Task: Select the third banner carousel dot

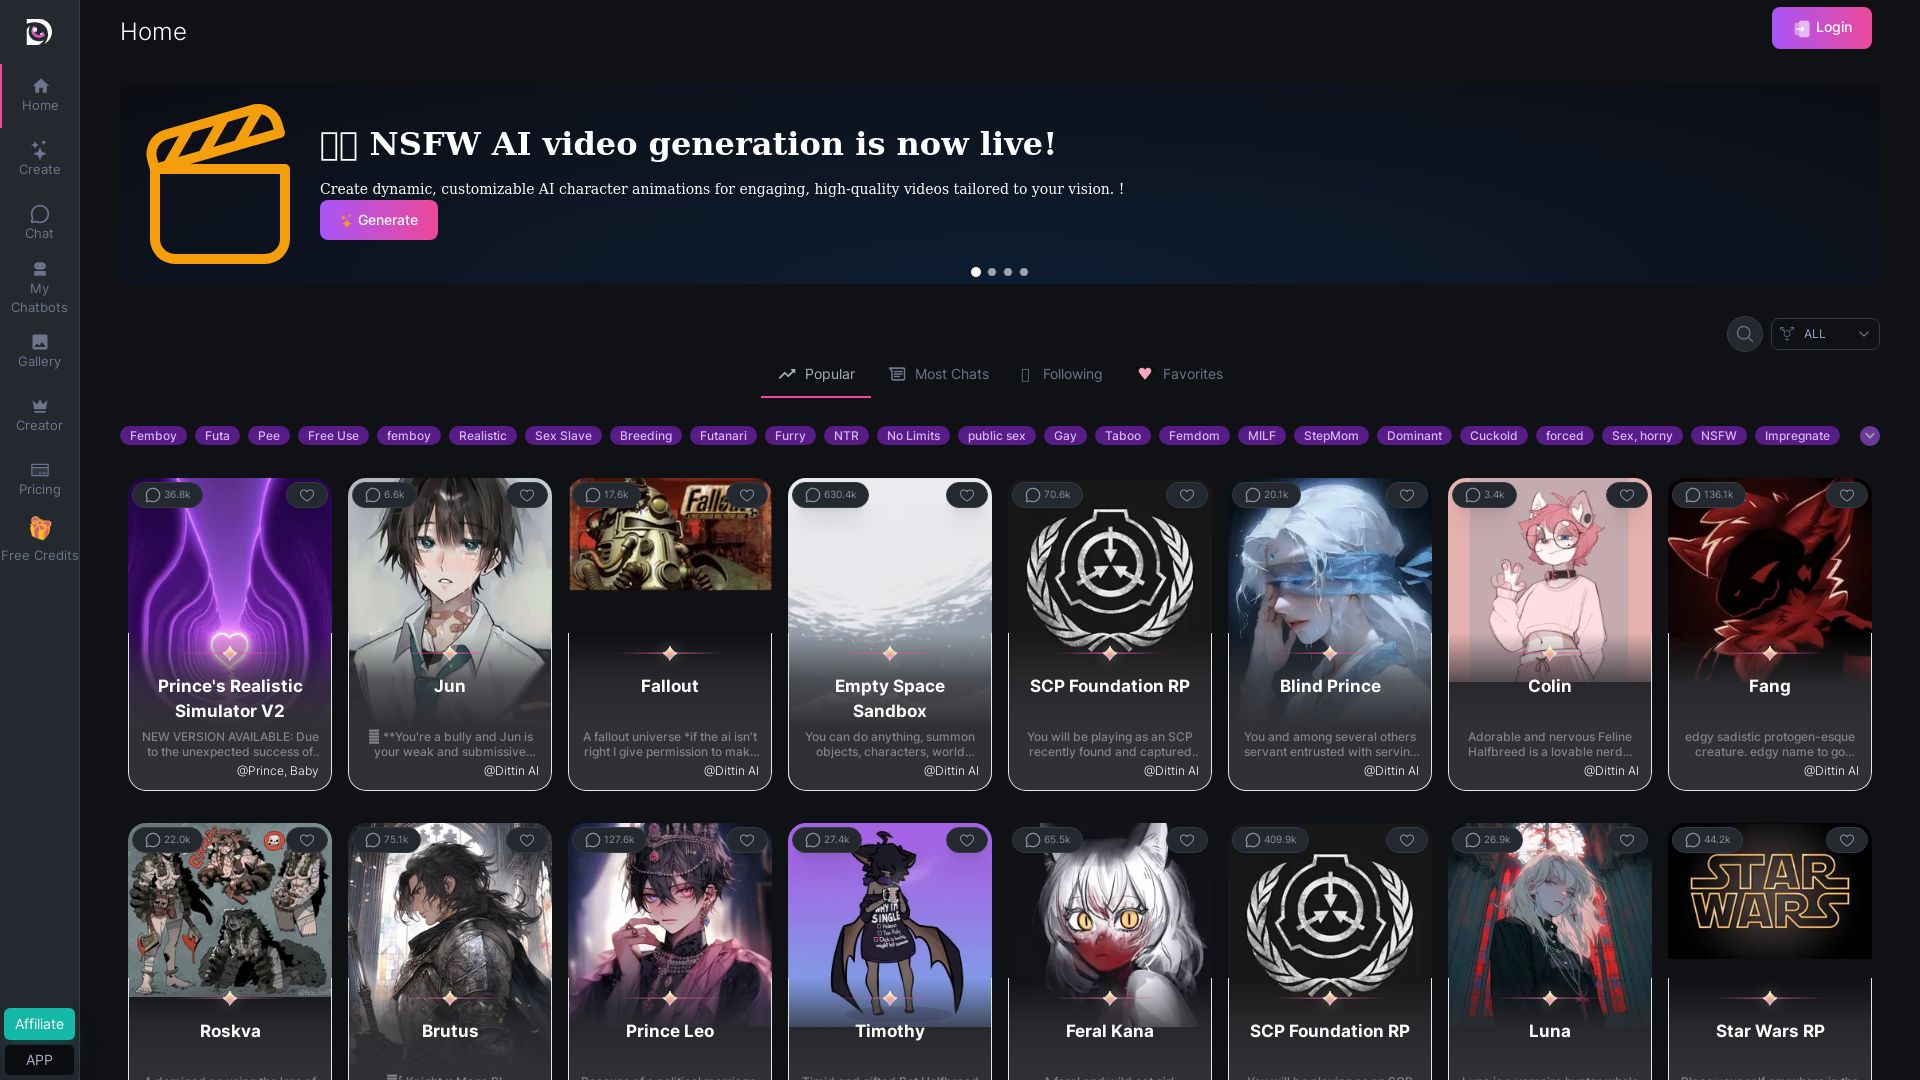Action: click(1008, 272)
